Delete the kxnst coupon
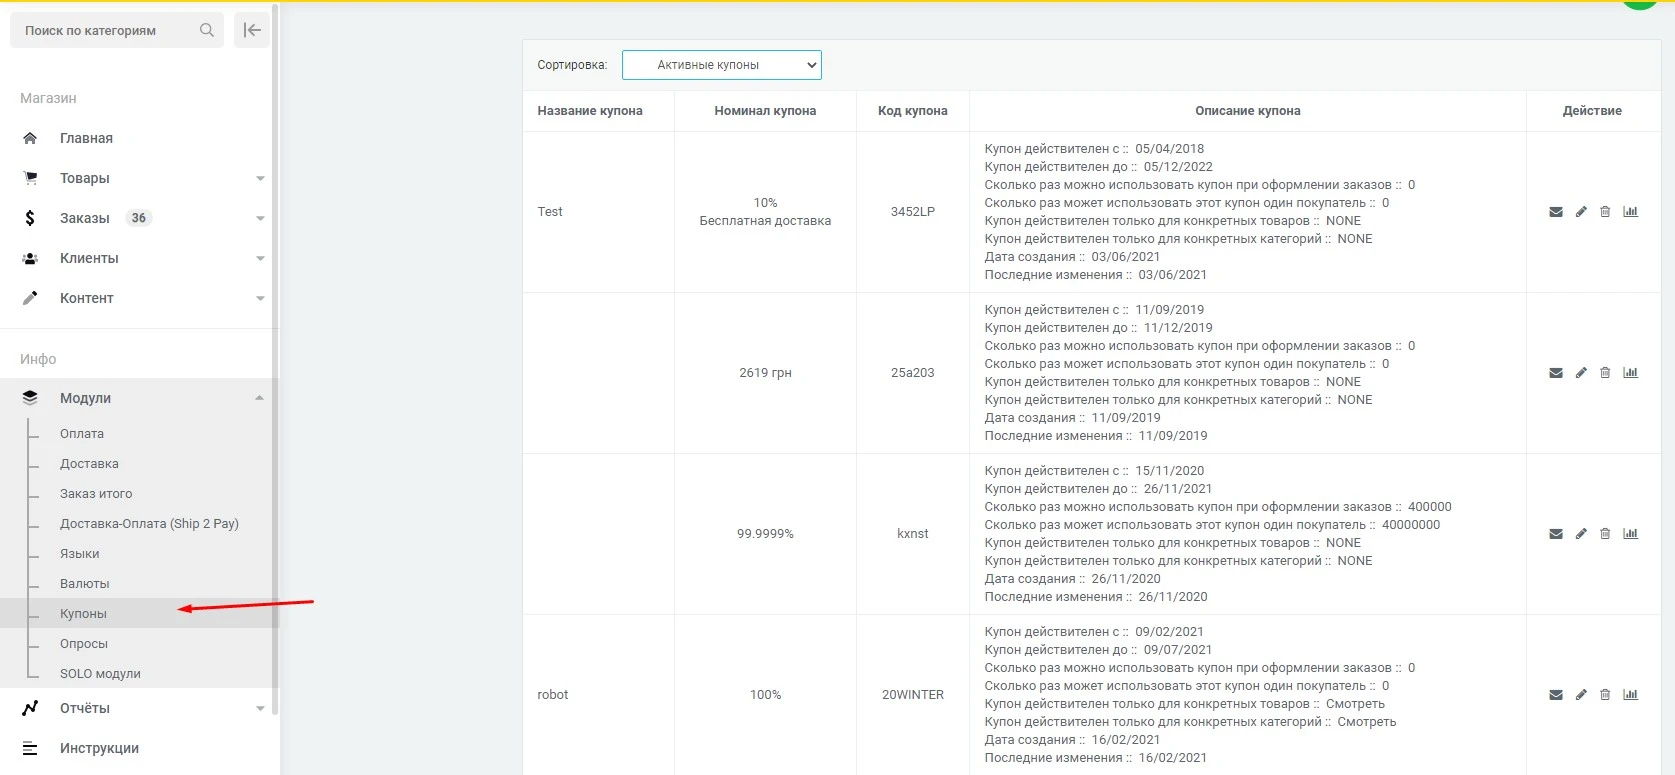The height and width of the screenshot is (775, 1675). point(1605,534)
